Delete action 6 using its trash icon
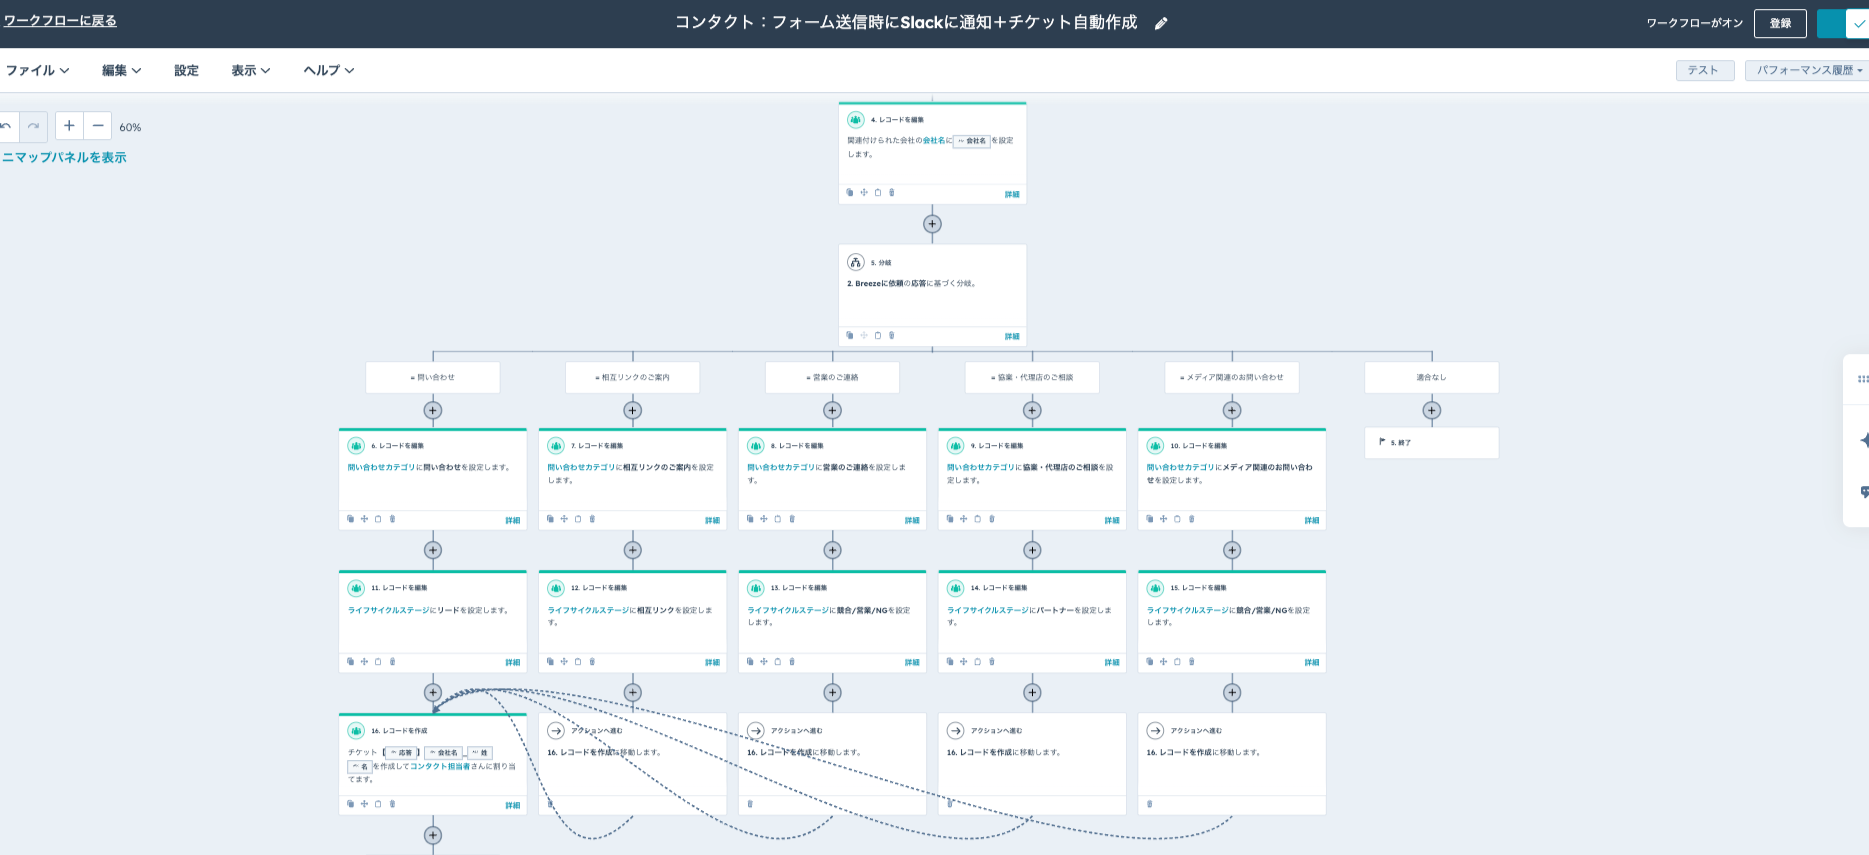Image resolution: width=1869 pixels, height=855 pixels. 392,519
